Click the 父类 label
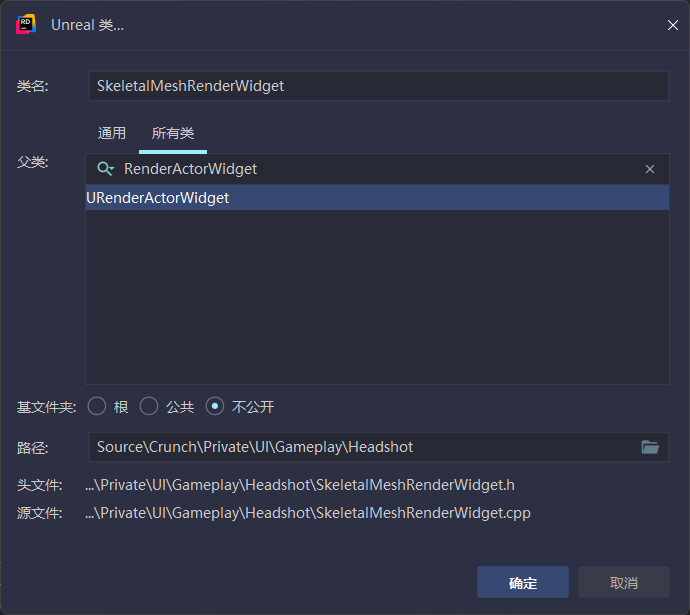The height and width of the screenshot is (615, 690). [x=33, y=162]
